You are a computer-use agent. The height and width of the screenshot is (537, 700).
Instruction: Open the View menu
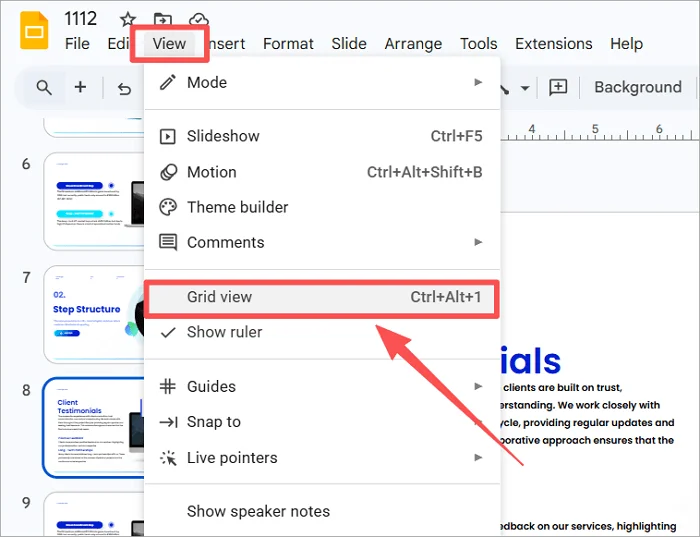click(x=169, y=44)
